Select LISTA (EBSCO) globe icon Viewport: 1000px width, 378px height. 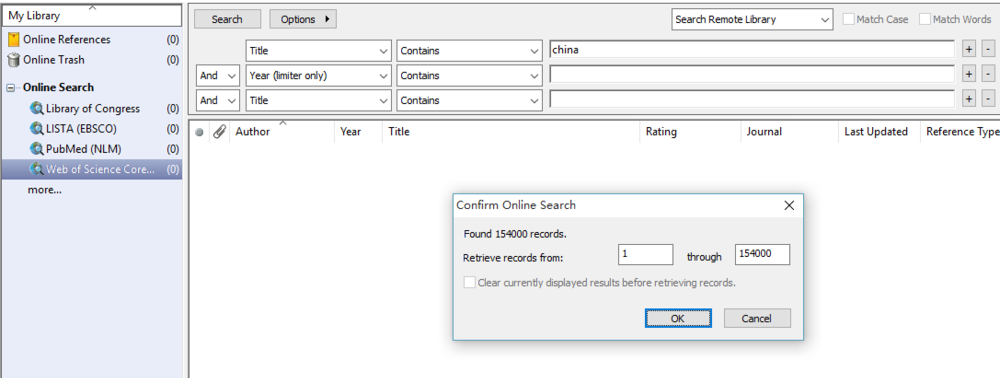coord(36,129)
